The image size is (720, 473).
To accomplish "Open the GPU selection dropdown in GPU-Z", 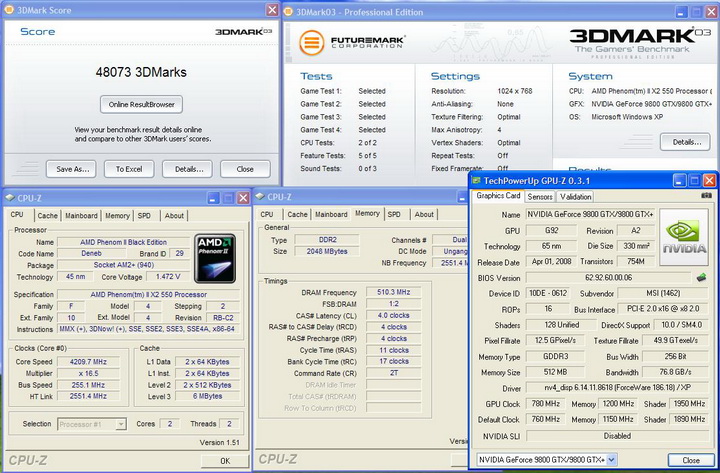I will pos(611,459).
